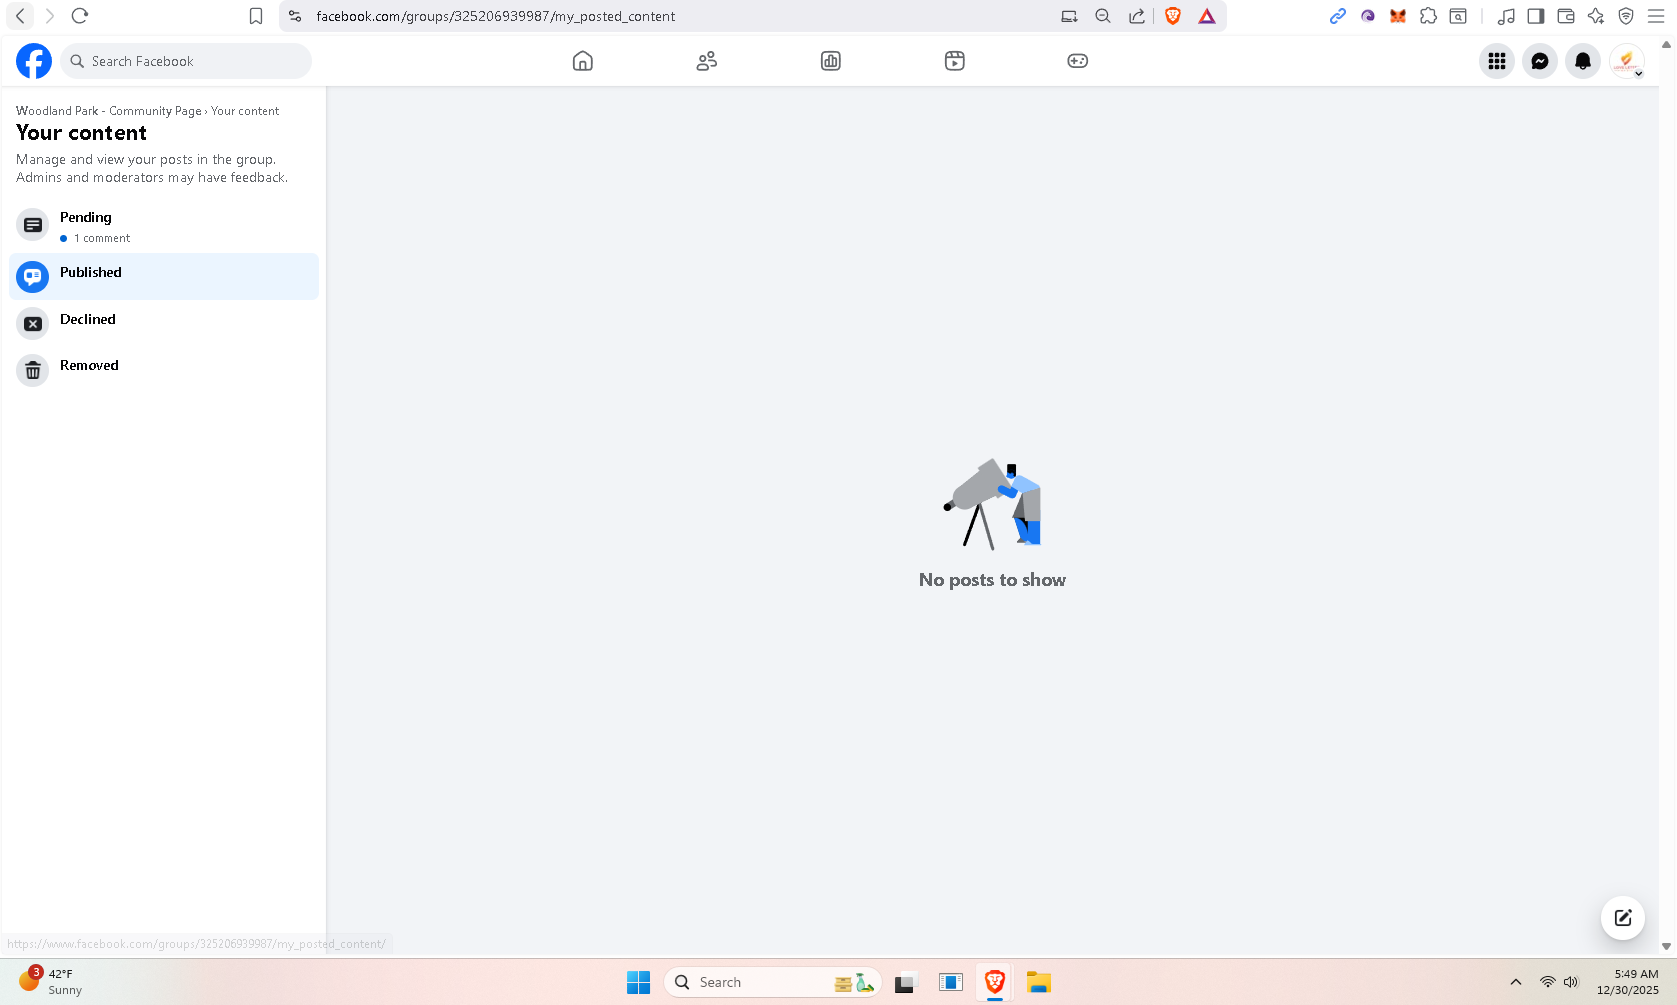Click the Woodland Park - Community Page breadcrumb
Screen dimensions: 1677x1005
click(x=108, y=111)
